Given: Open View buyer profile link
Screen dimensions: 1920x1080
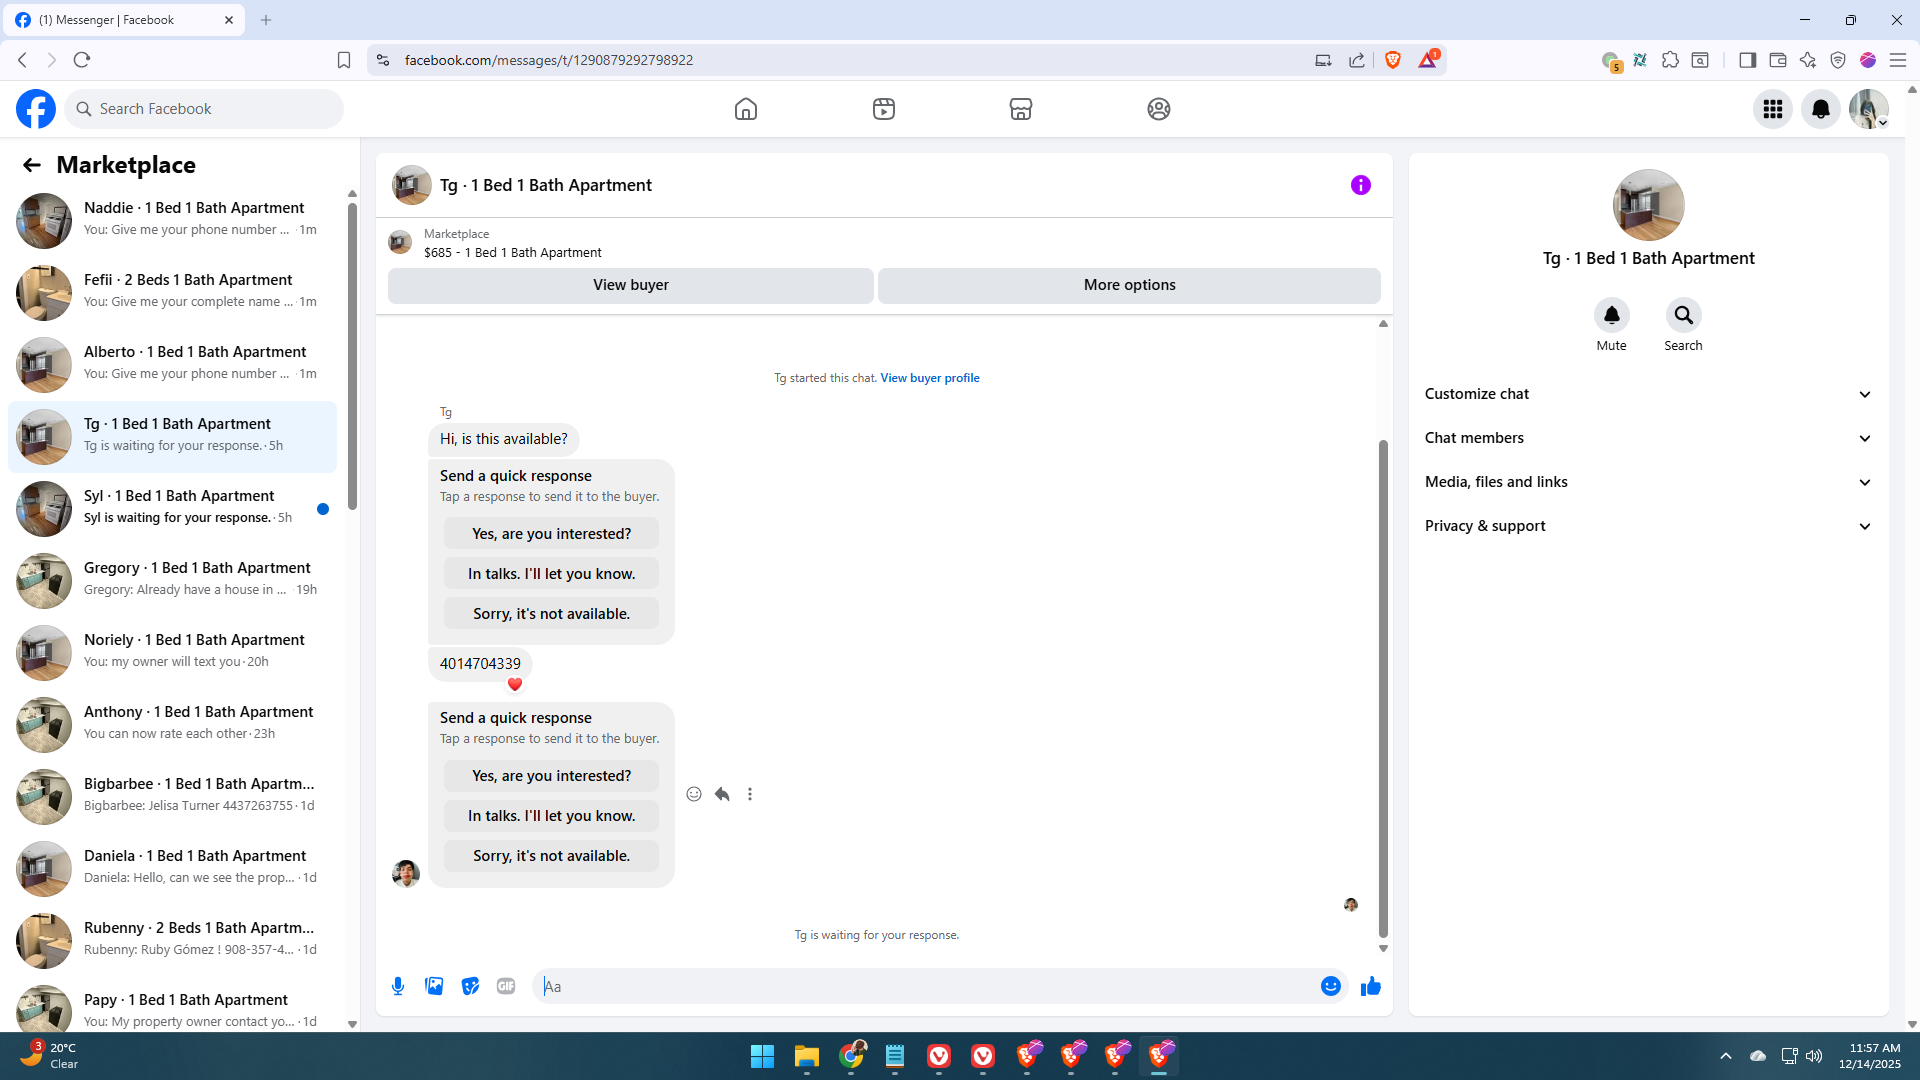Looking at the screenshot, I should [929, 378].
